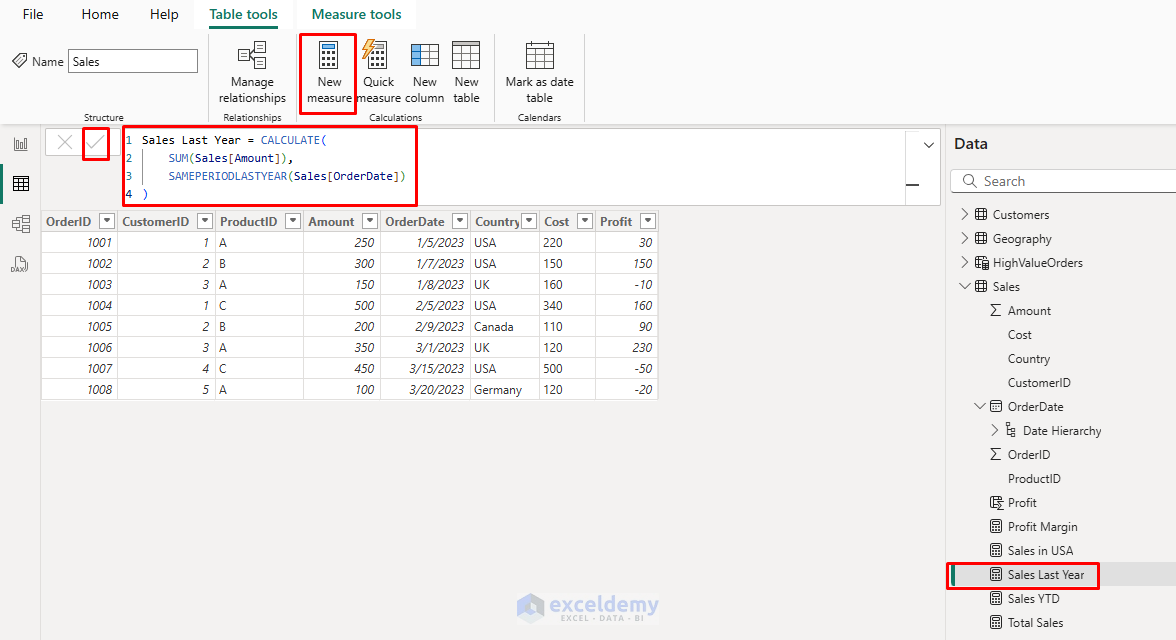Select Table view icon in sidebar
The width and height of the screenshot is (1176, 640).
point(21,184)
